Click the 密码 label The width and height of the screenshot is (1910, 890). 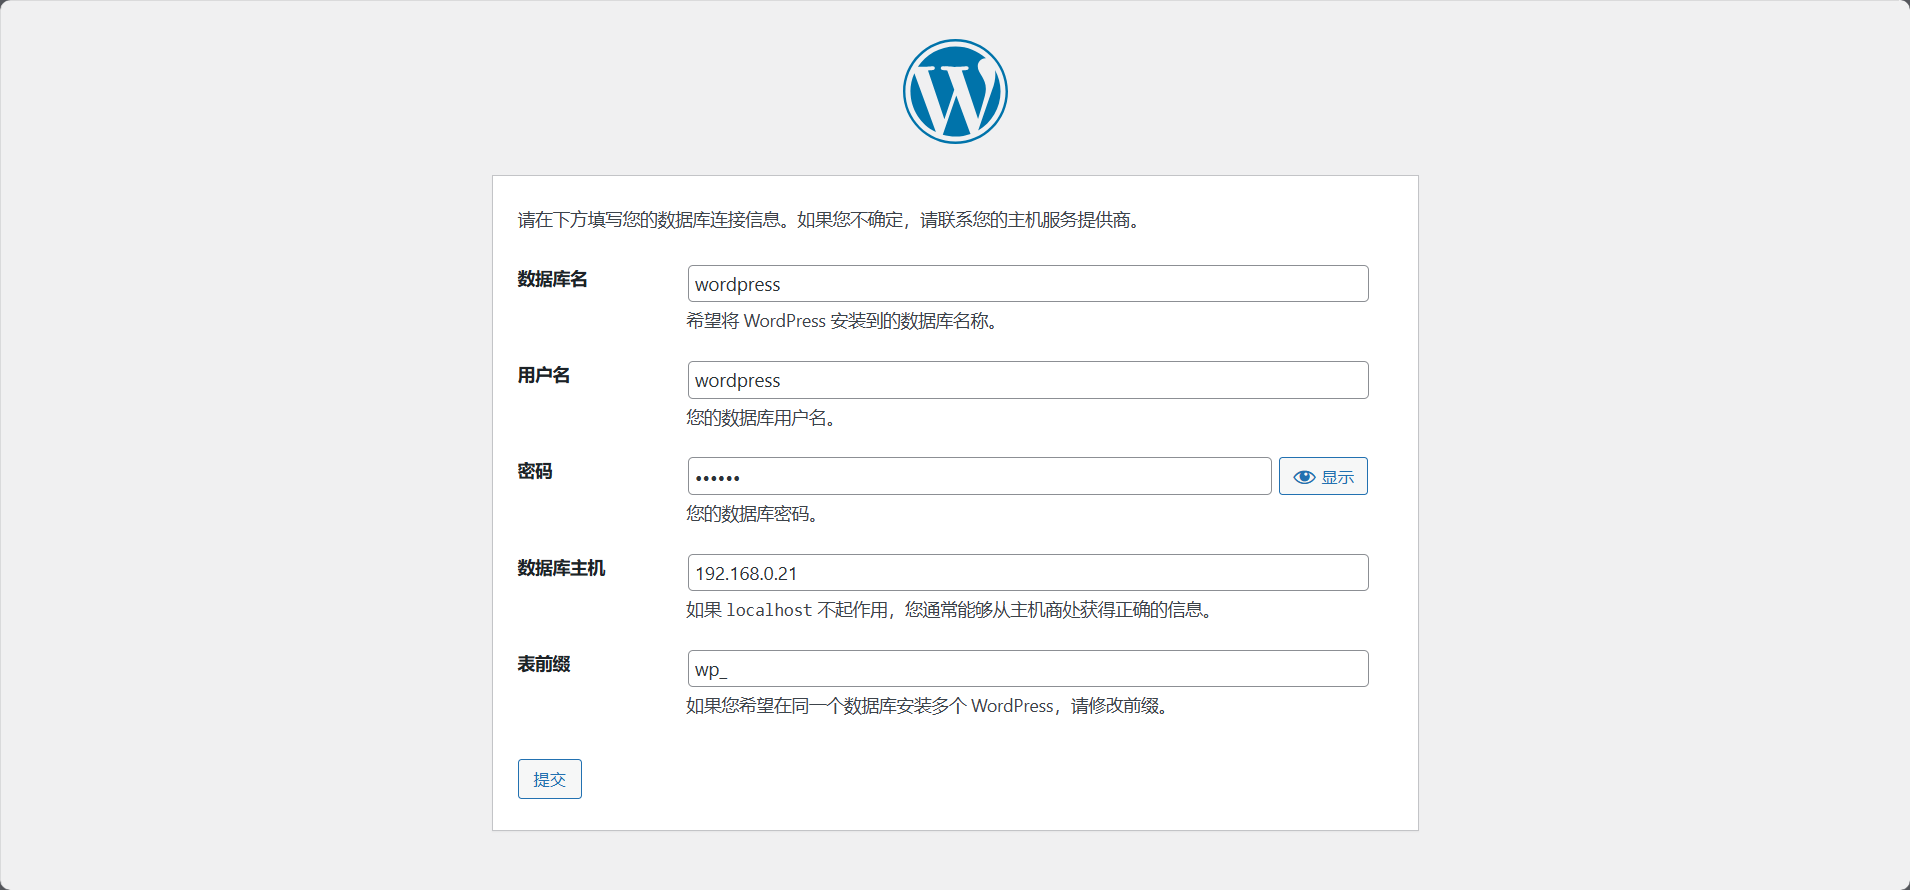[x=535, y=471]
